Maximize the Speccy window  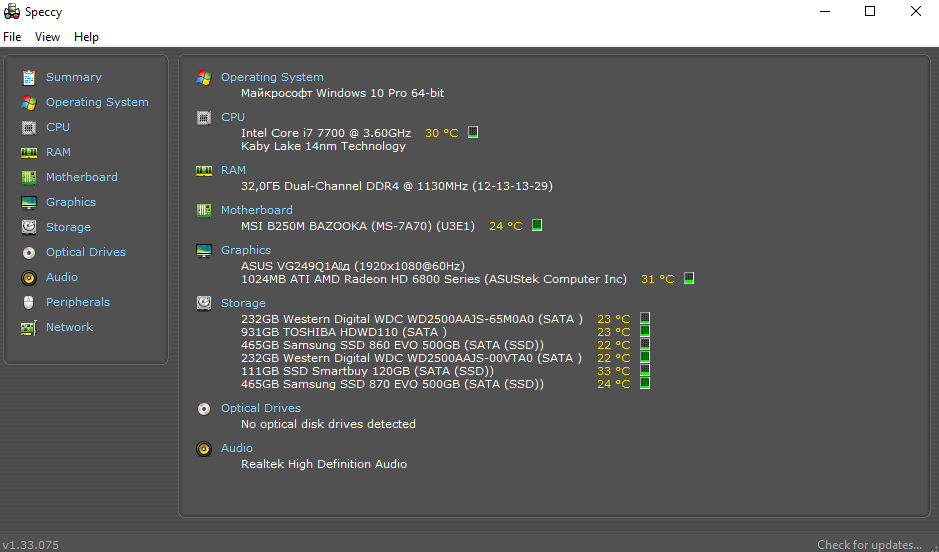pos(870,11)
